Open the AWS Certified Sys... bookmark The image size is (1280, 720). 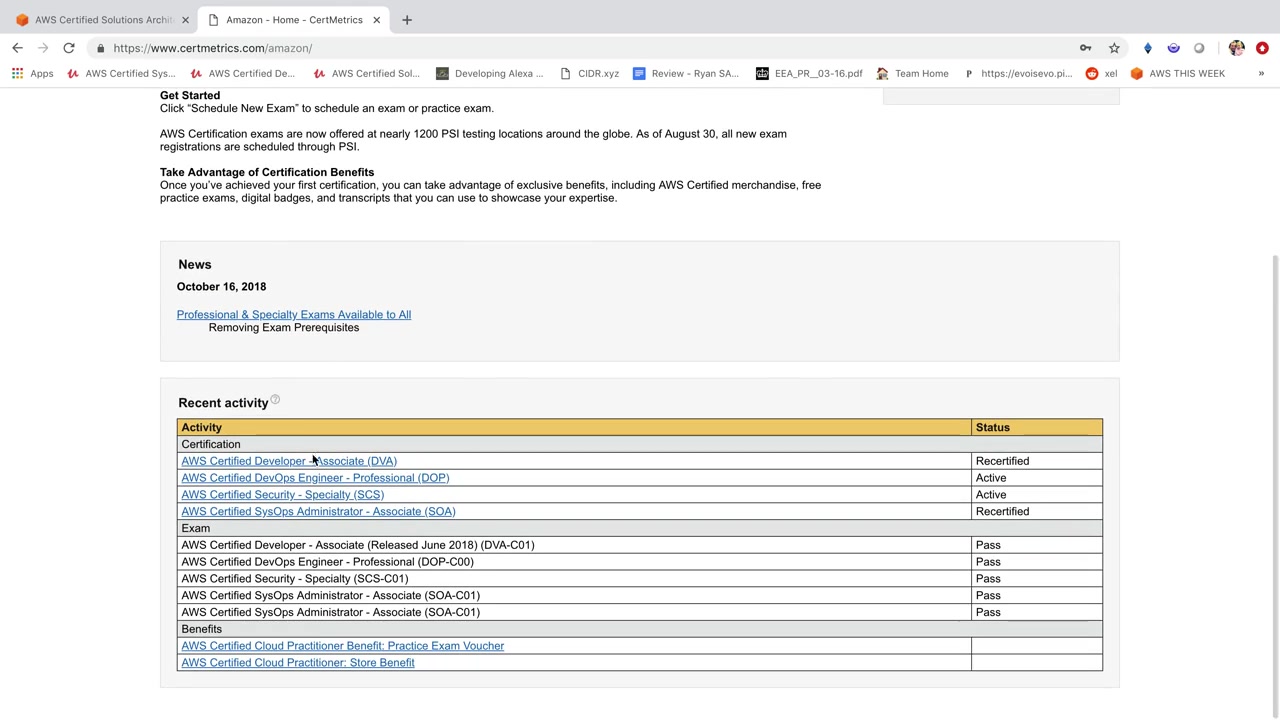tap(121, 73)
